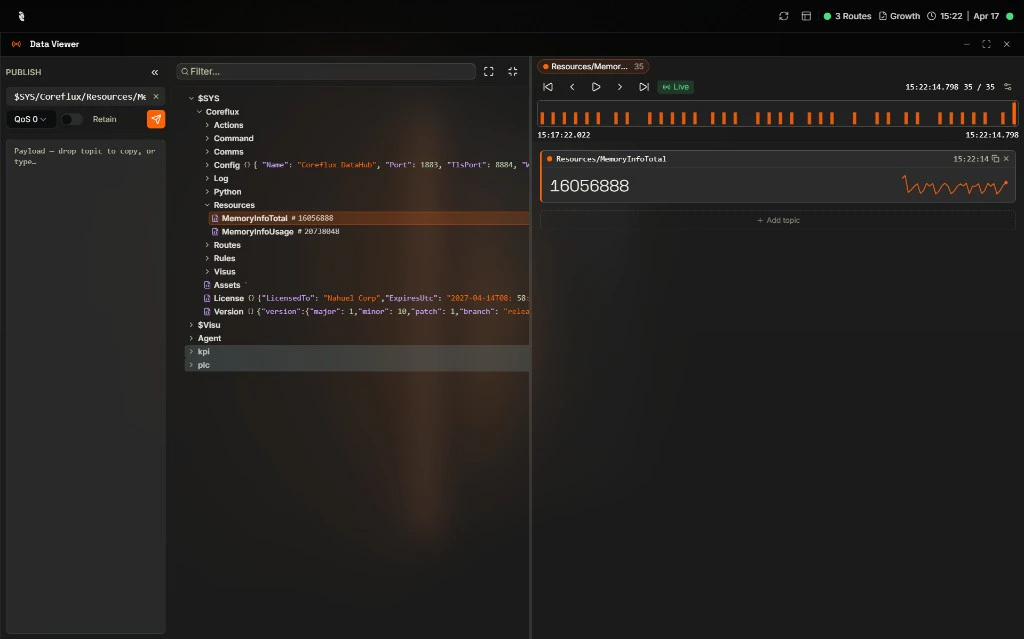The height and width of the screenshot is (639, 1024).
Task: Toggle the Retain switch off or on
Action: [x=70, y=118]
